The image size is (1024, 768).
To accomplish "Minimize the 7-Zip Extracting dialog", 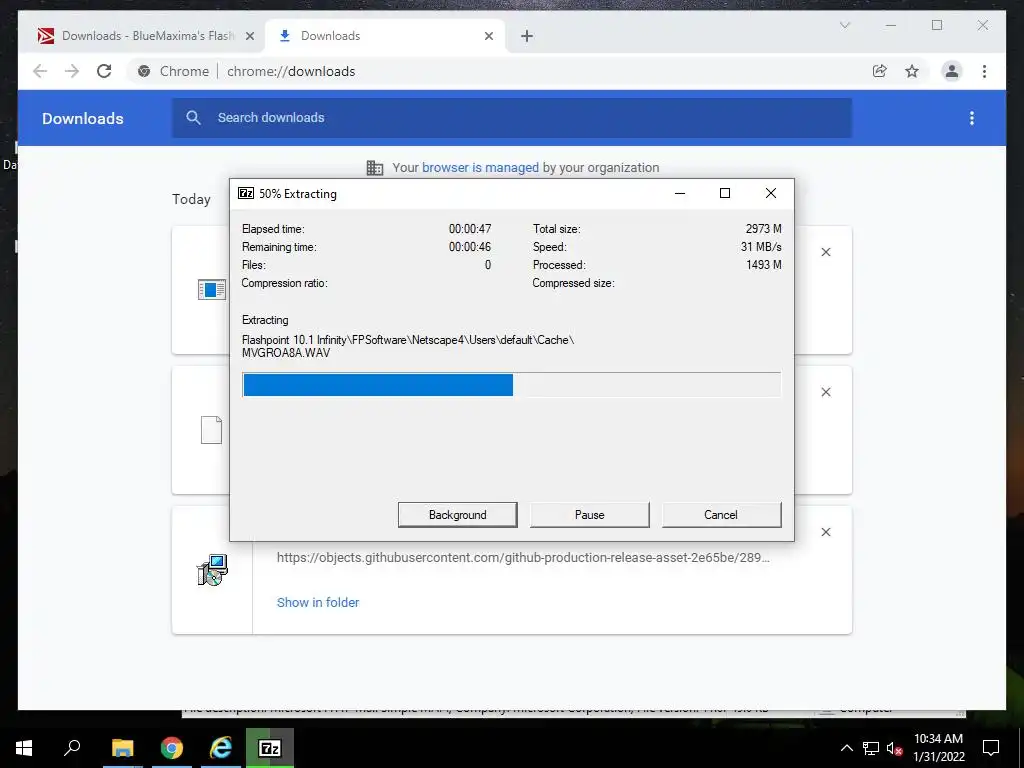I will (680, 193).
